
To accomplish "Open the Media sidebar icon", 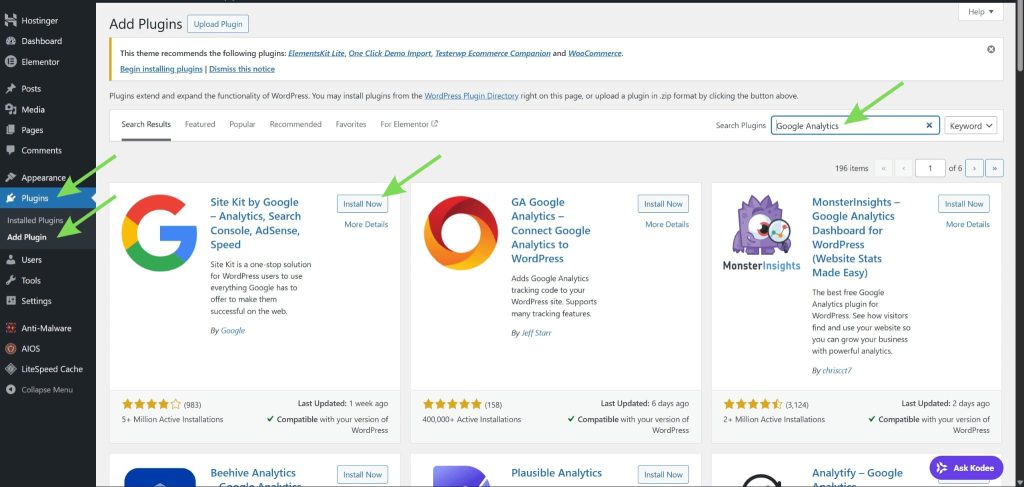I will tap(10, 110).
